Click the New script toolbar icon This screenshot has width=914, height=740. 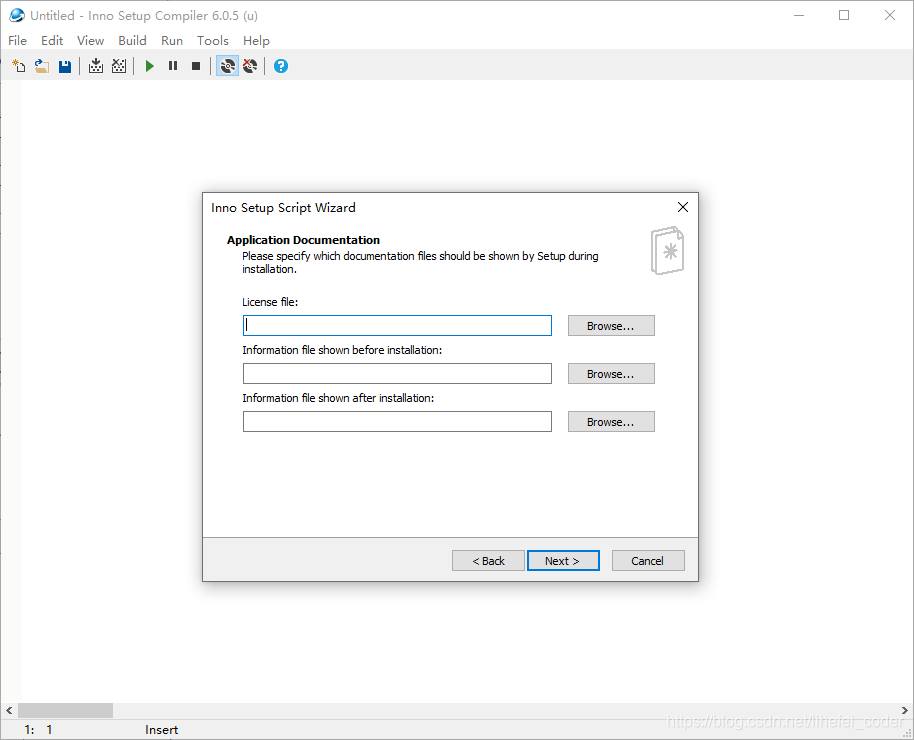click(19, 66)
